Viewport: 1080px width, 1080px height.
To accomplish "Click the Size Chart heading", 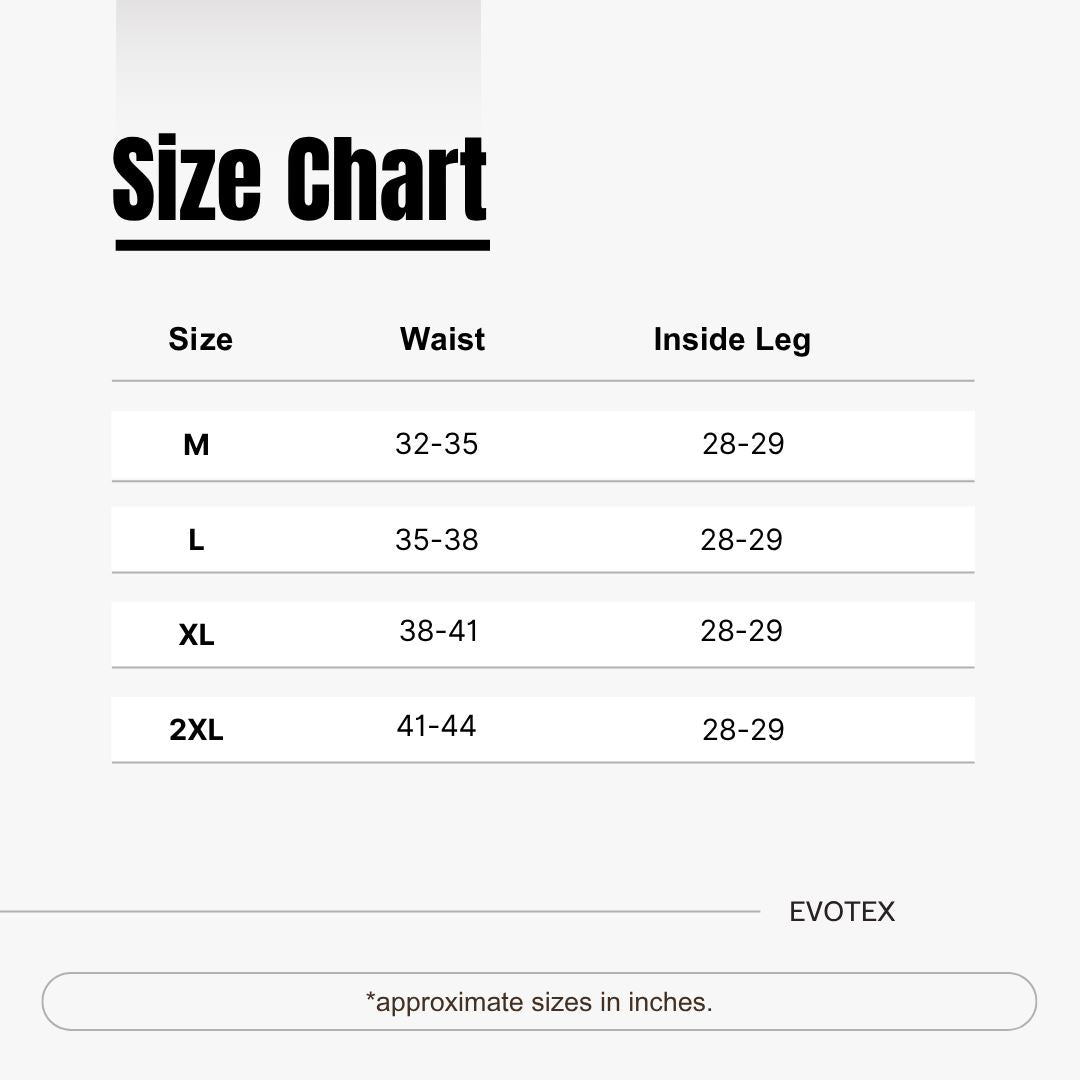I will coord(300,178).
